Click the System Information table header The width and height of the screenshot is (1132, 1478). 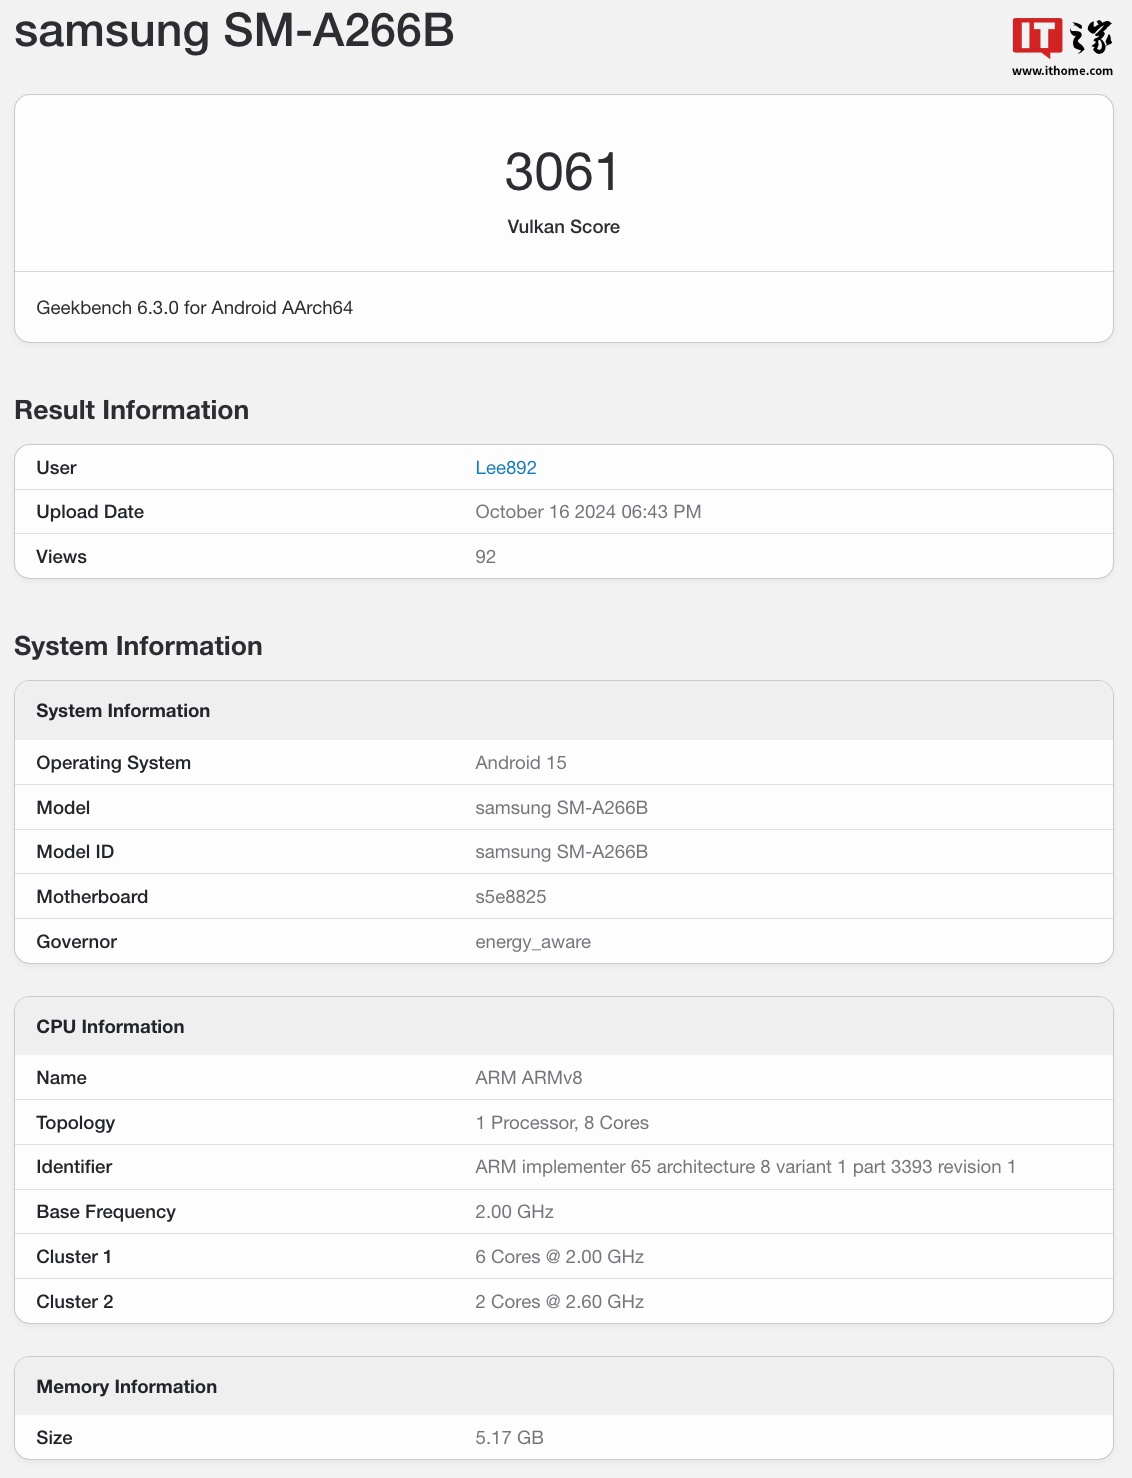123,711
